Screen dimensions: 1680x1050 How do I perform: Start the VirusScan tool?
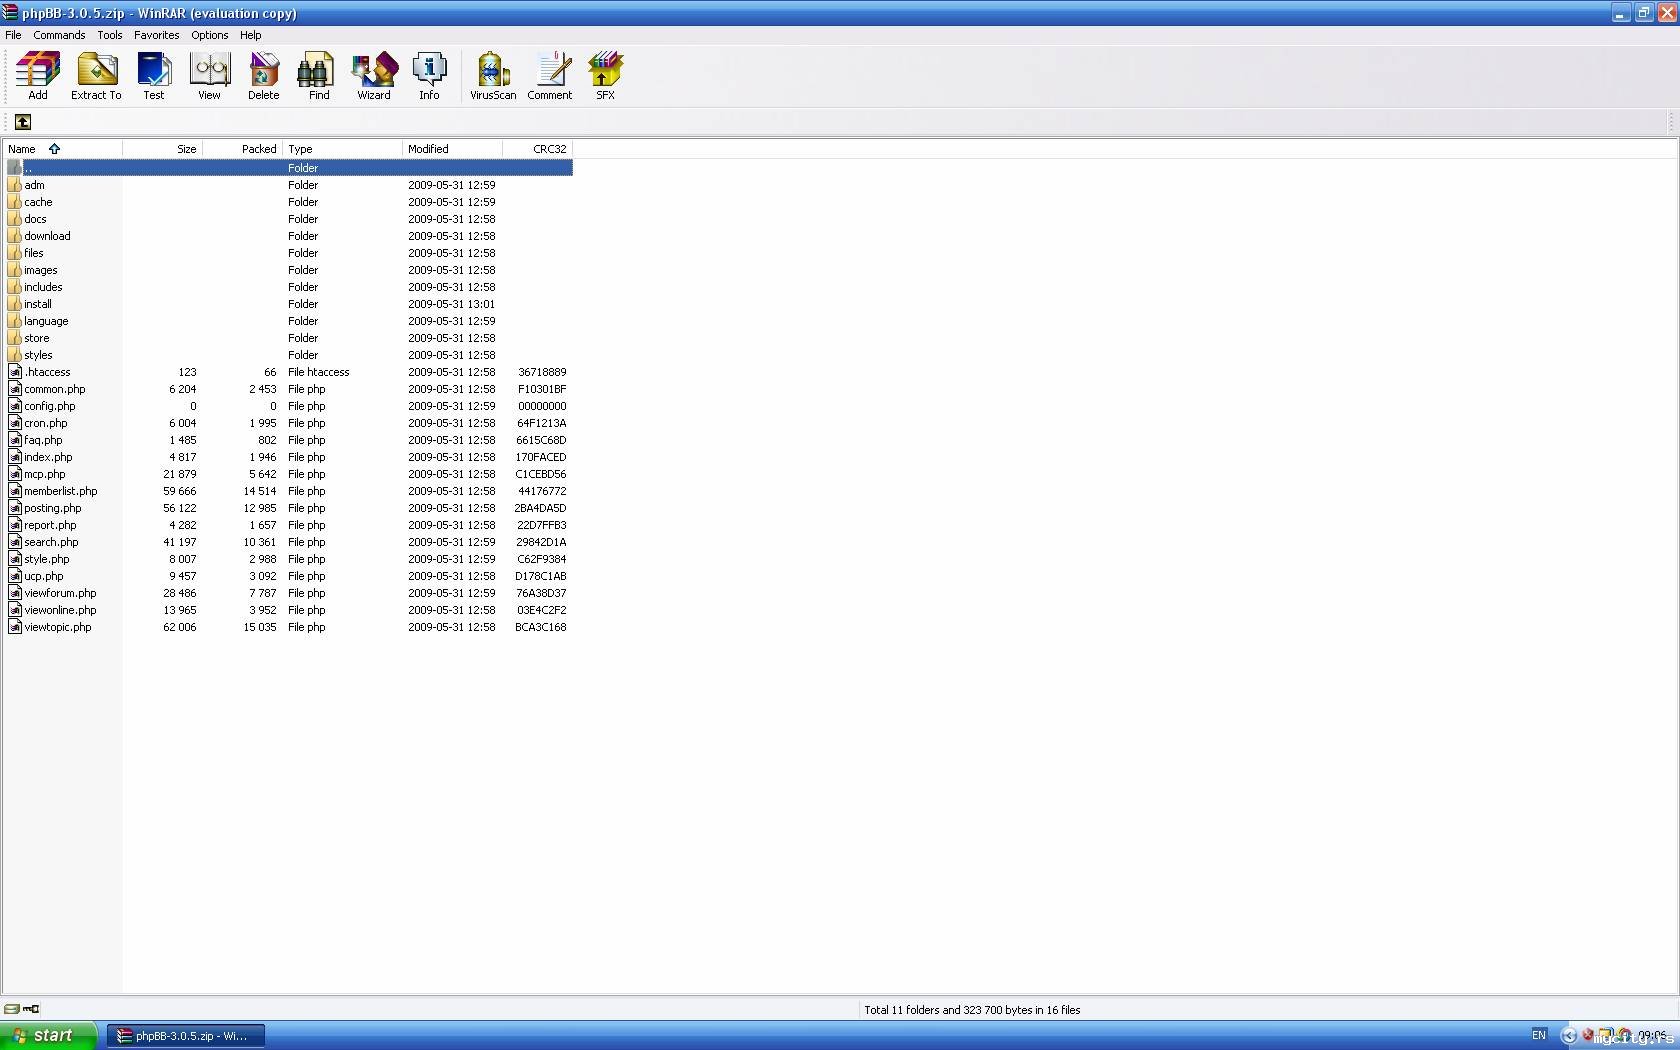pos(493,76)
